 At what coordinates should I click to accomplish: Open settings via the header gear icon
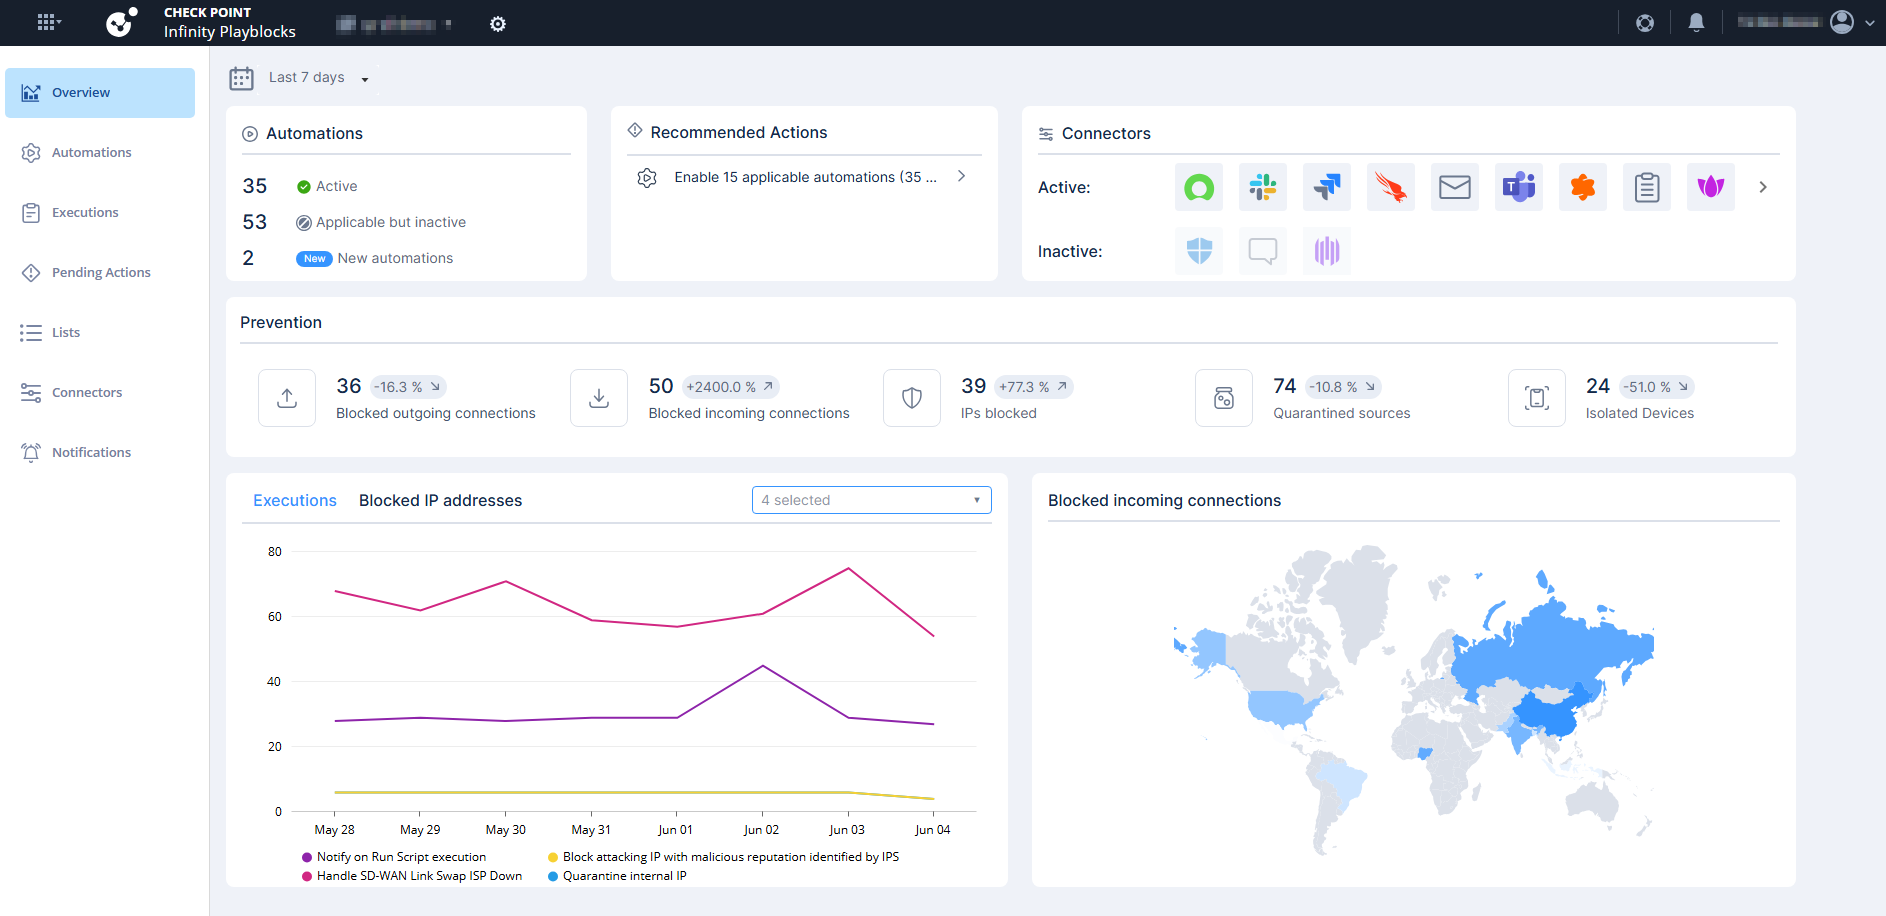point(498,23)
